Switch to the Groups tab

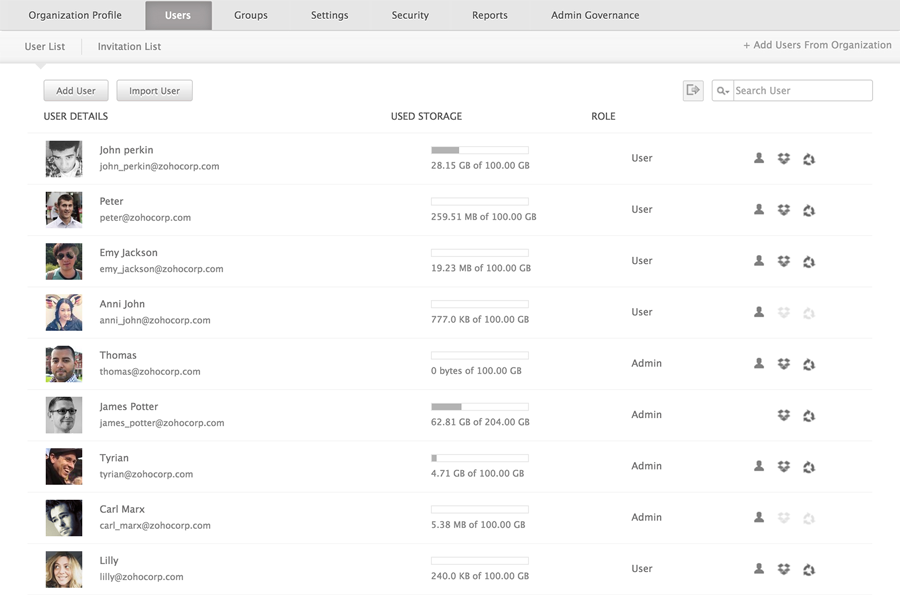(x=250, y=15)
